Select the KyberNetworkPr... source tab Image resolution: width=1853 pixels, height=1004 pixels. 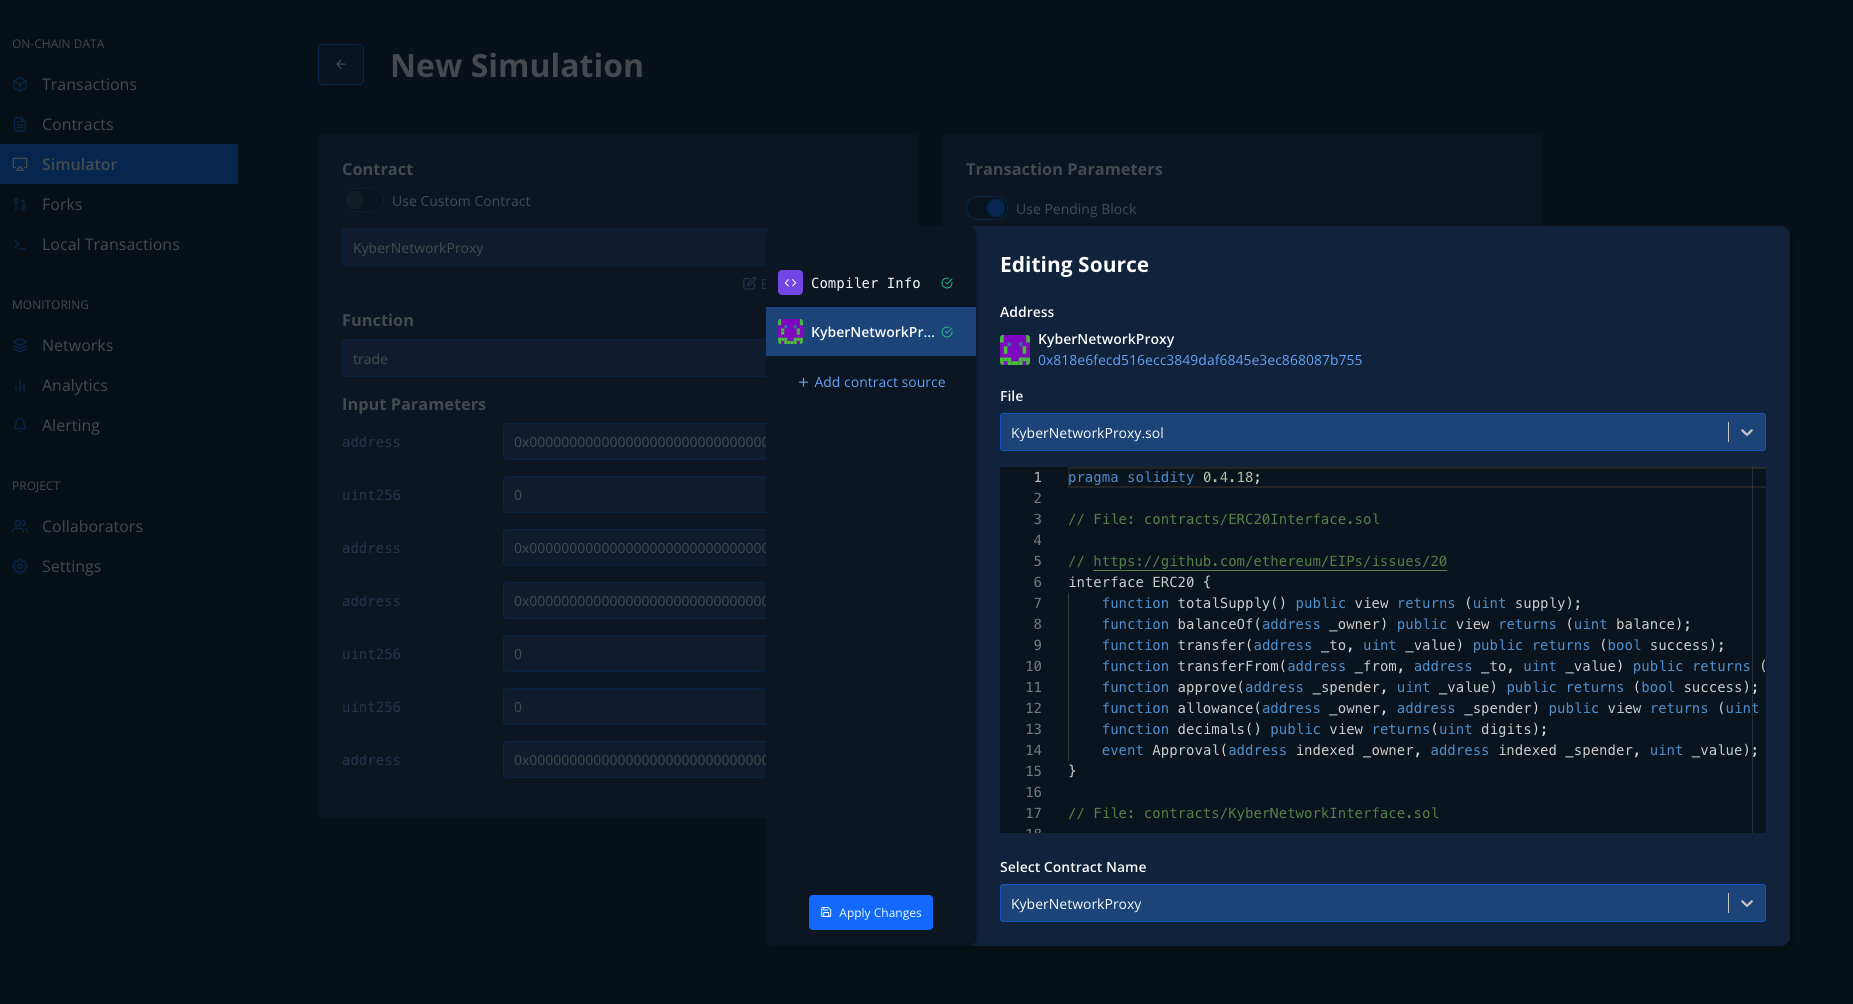pyautogui.click(x=871, y=332)
